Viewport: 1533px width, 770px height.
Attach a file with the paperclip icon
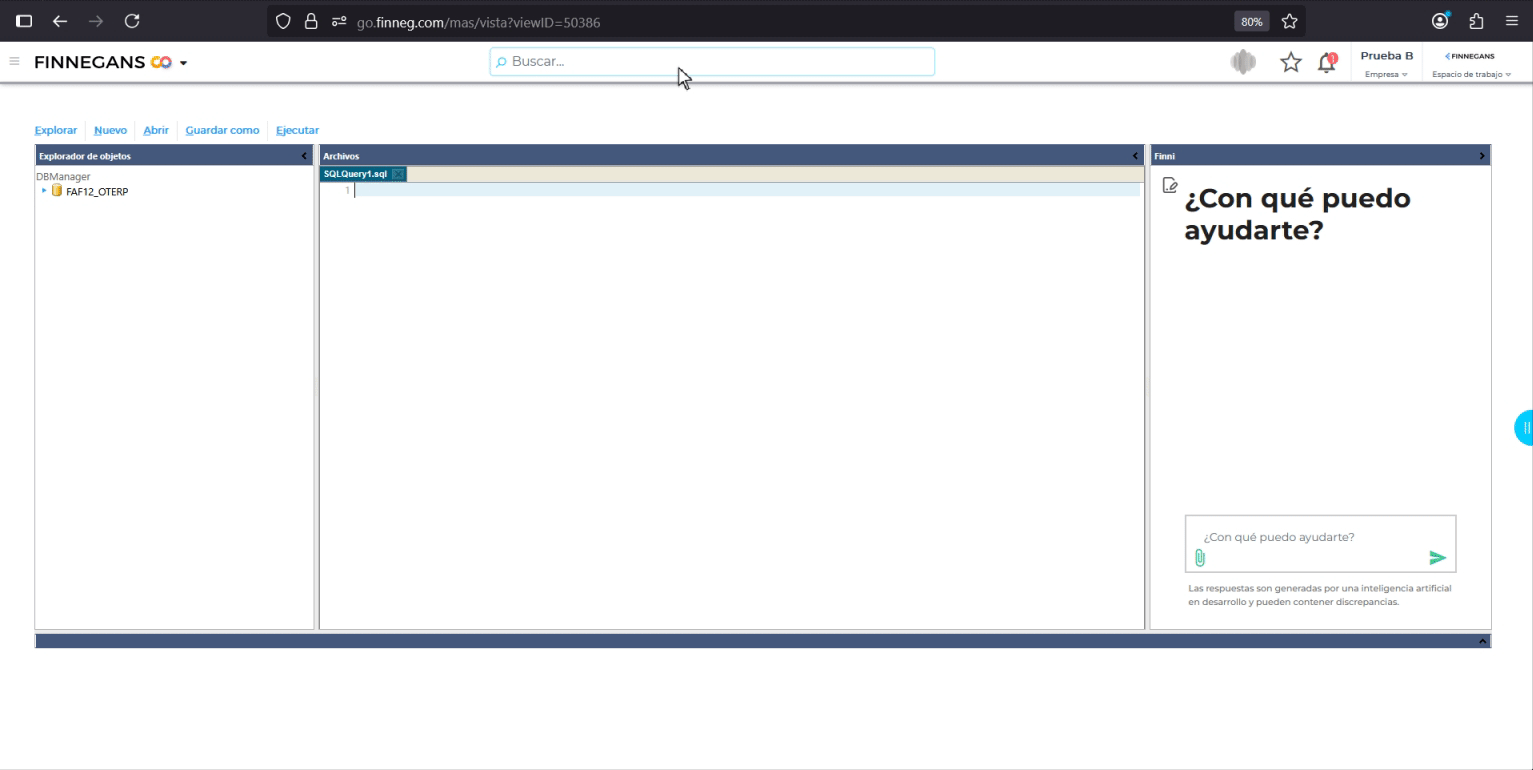tap(1200, 558)
